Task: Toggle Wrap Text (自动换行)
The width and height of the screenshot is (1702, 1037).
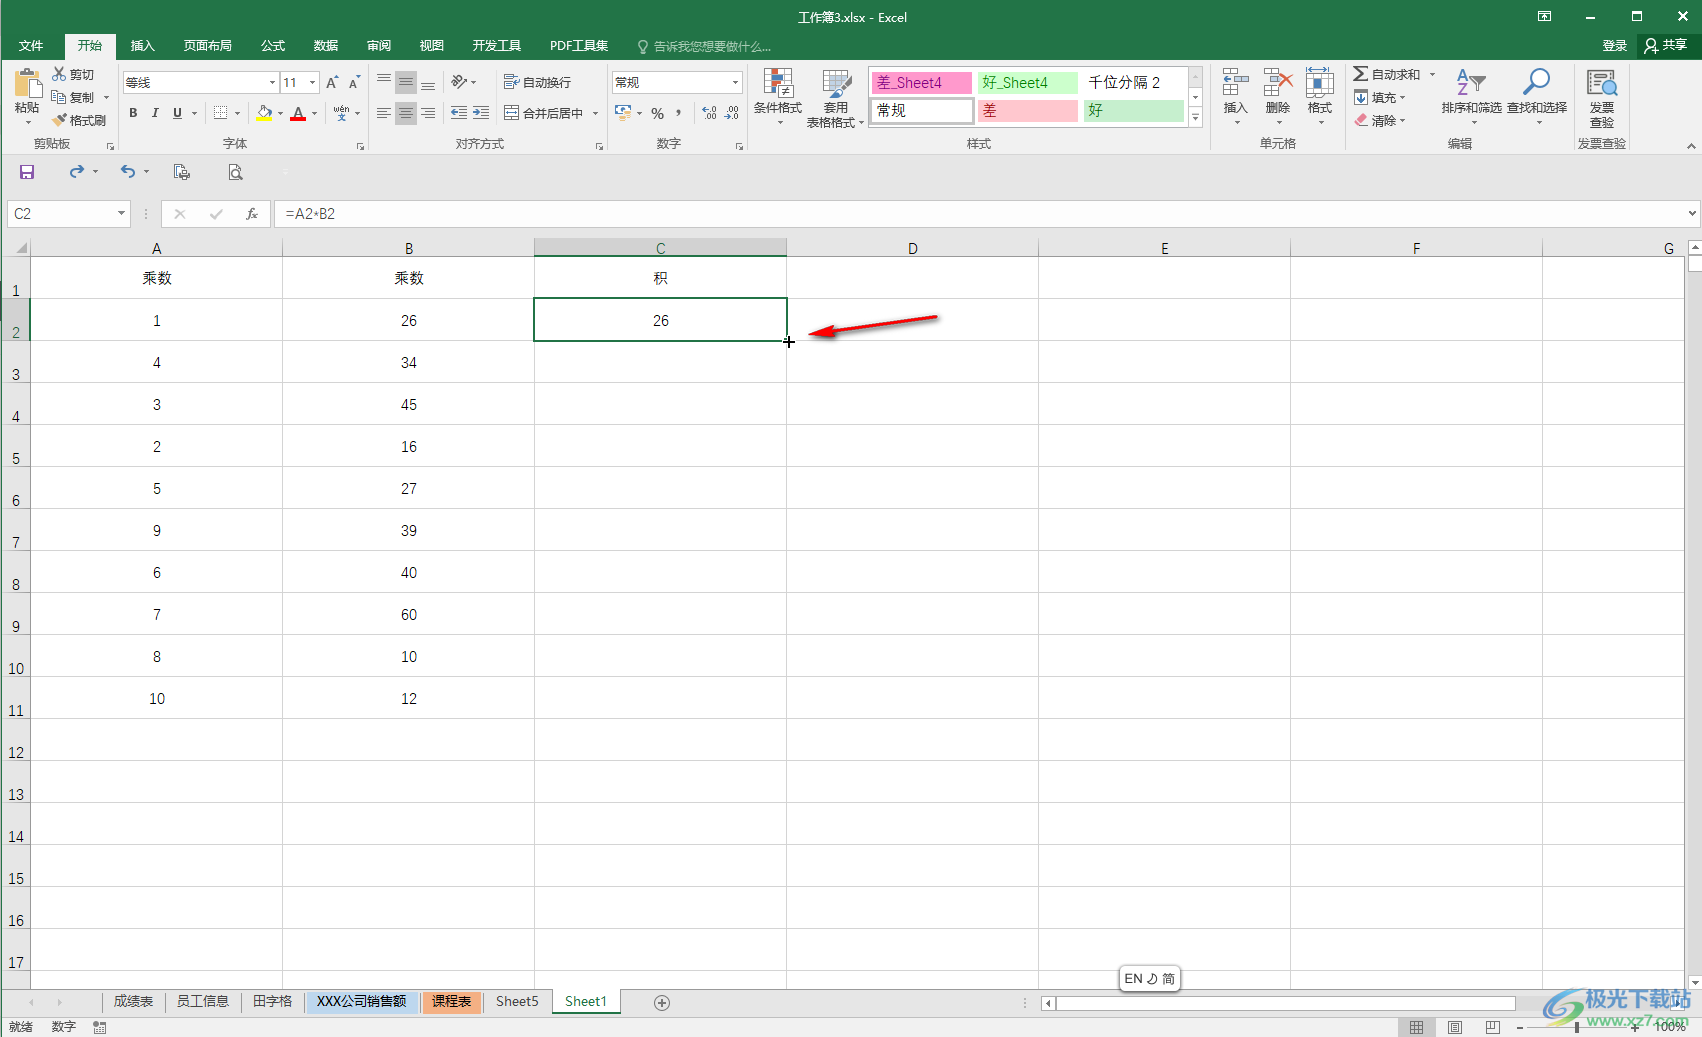Action: click(x=537, y=82)
